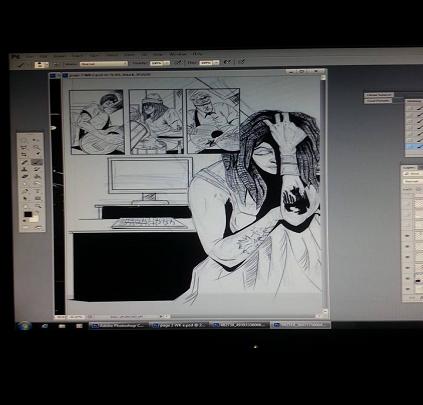Select the highlighted Brush tool

pos(37,162)
